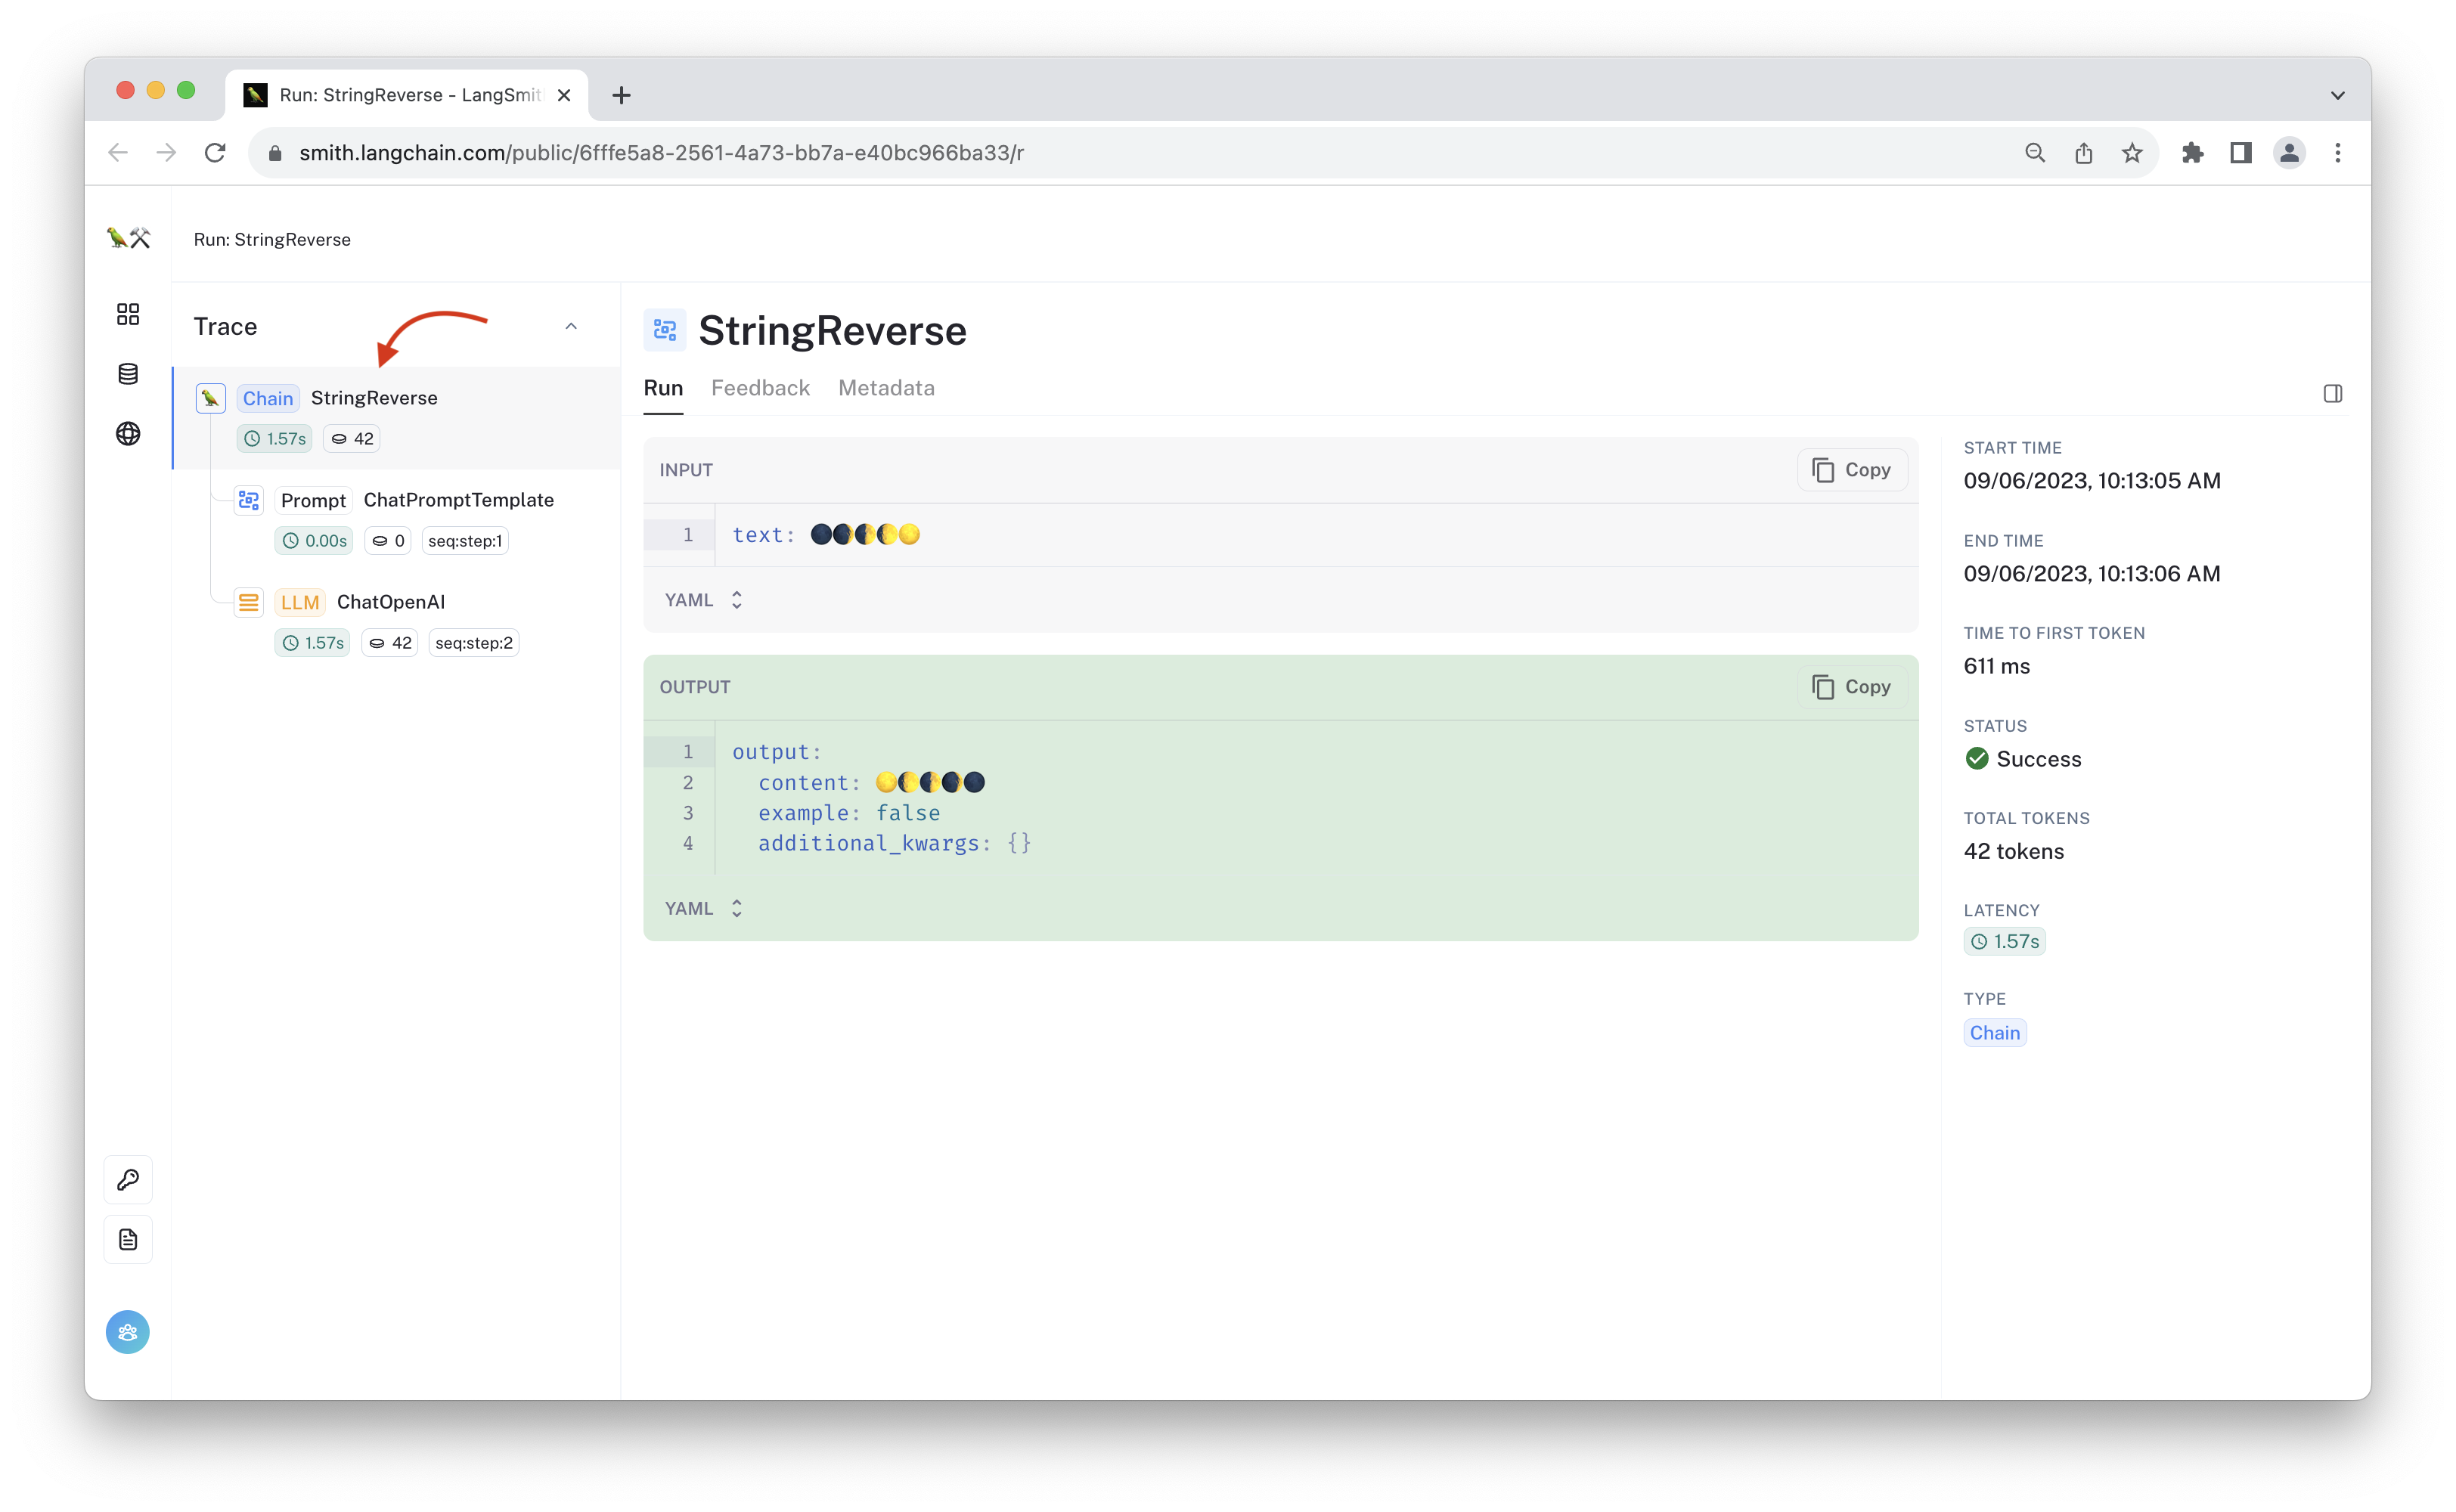Toggle the browser side panel icon
Viewport: 2456px width, 1512px height.
click(2241, 153)
